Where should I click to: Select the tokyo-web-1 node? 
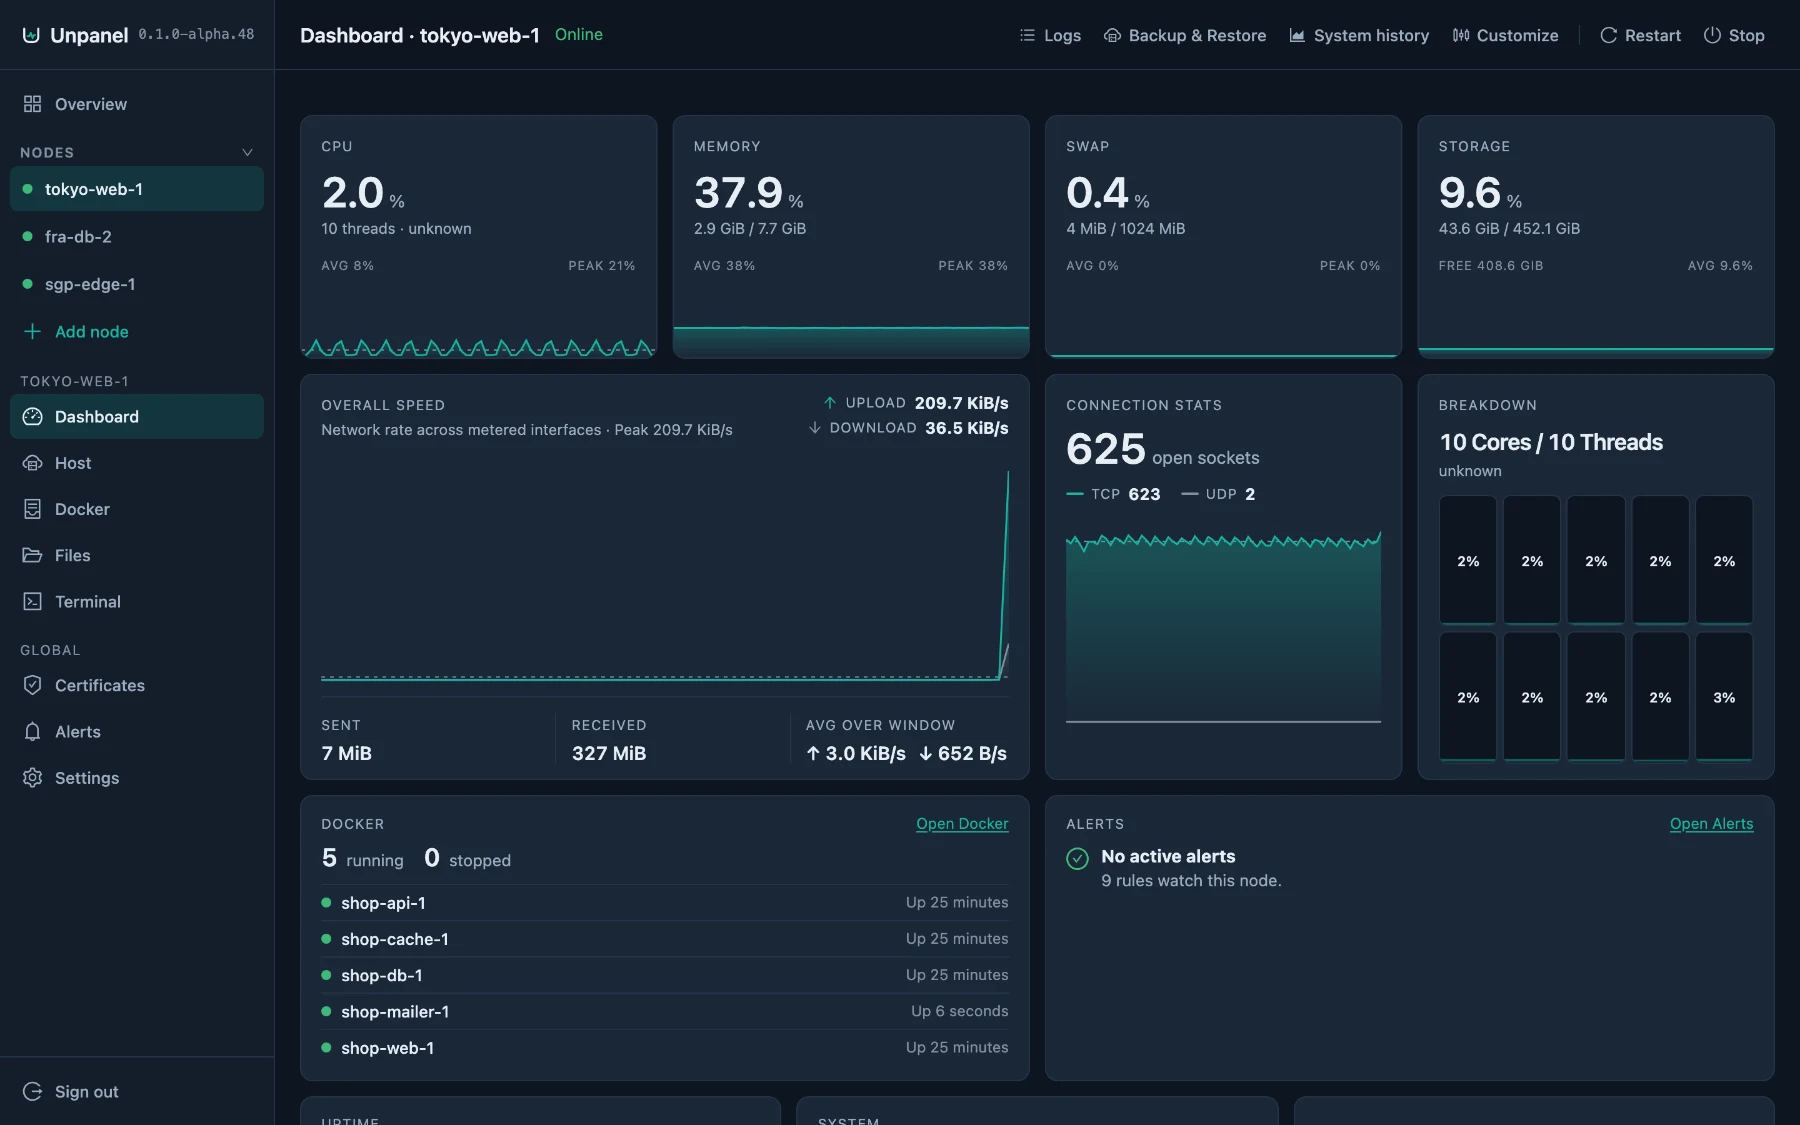(137, 189)
